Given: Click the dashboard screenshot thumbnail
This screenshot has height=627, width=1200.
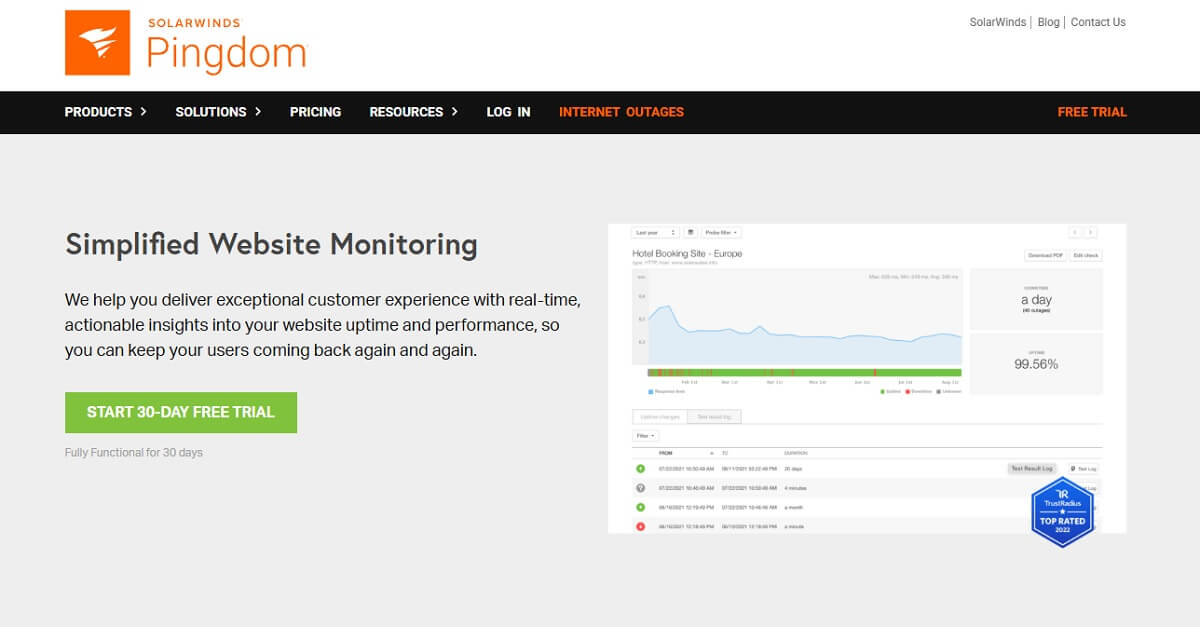Looking at the screenshot, I should [x=867, y=378].
